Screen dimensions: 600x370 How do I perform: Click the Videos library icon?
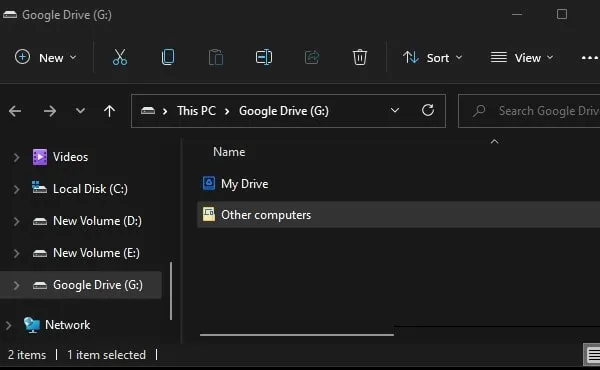point(40,157)
